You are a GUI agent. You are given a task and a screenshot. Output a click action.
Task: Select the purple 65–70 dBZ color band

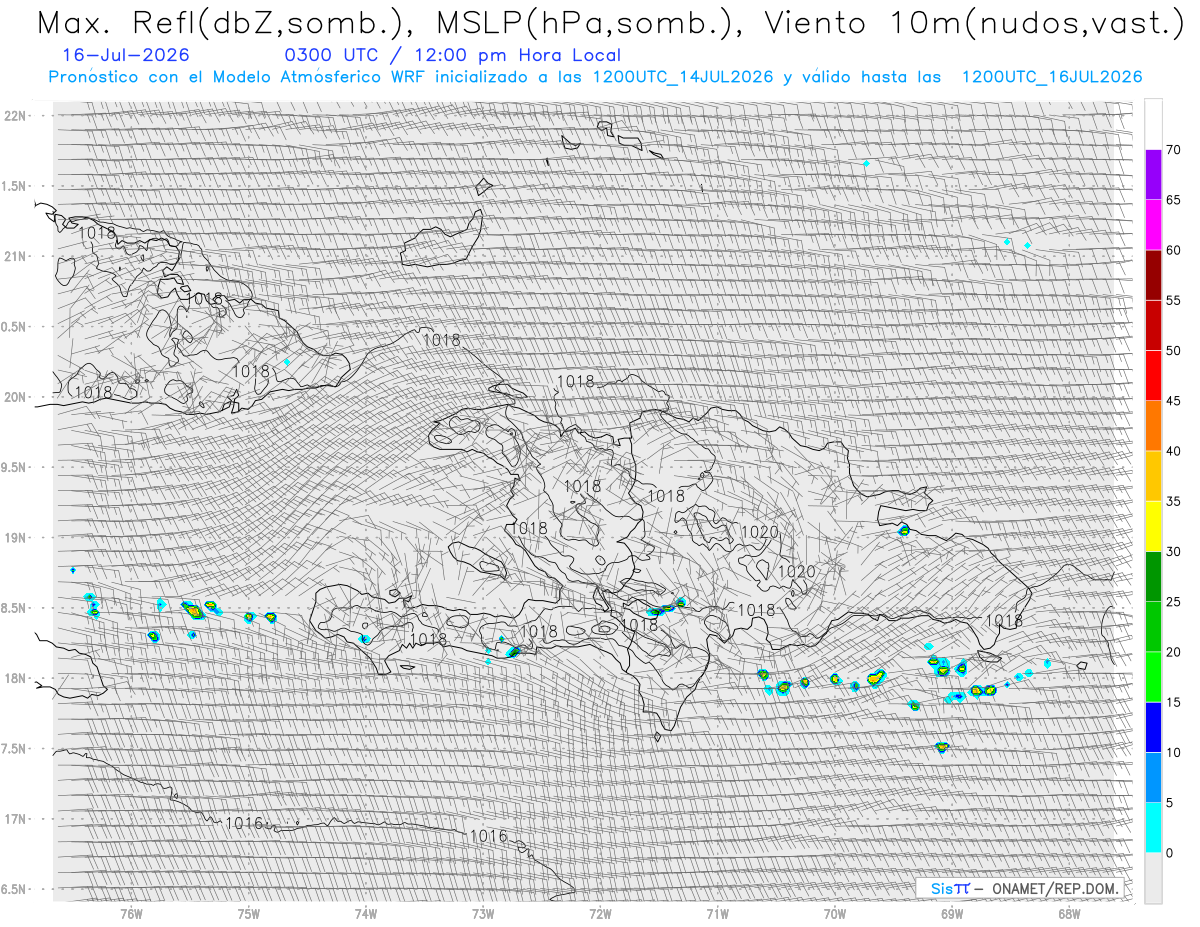(x=1153, y=175)
